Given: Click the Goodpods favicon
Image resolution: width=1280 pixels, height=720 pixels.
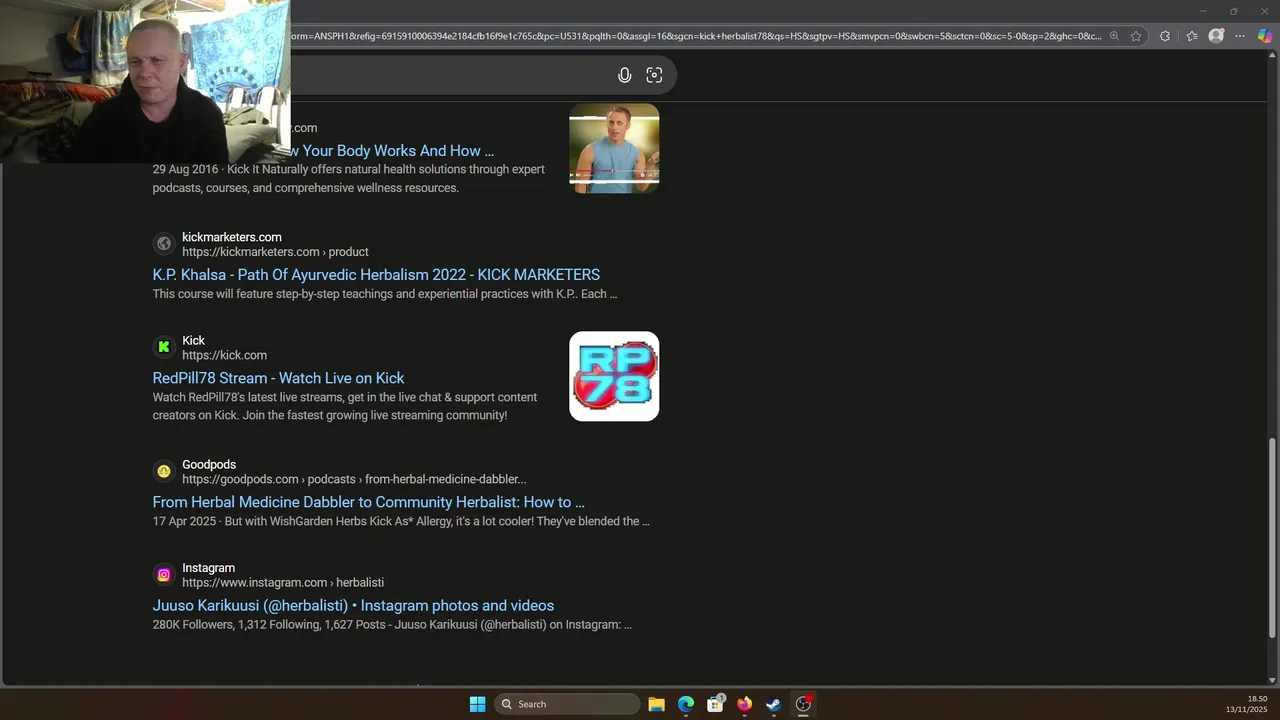Looking at the screenshot, I should pos(164,471).
